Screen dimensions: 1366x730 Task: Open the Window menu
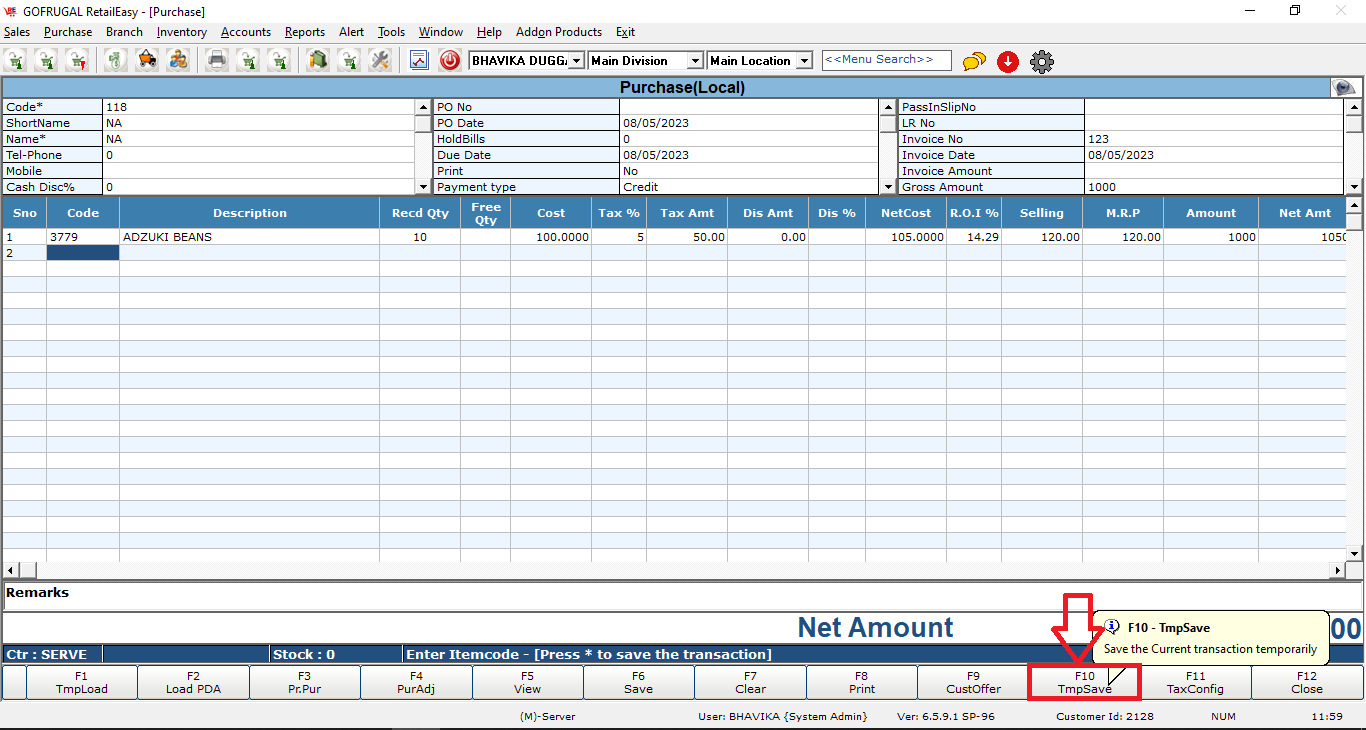click(441, 32)
